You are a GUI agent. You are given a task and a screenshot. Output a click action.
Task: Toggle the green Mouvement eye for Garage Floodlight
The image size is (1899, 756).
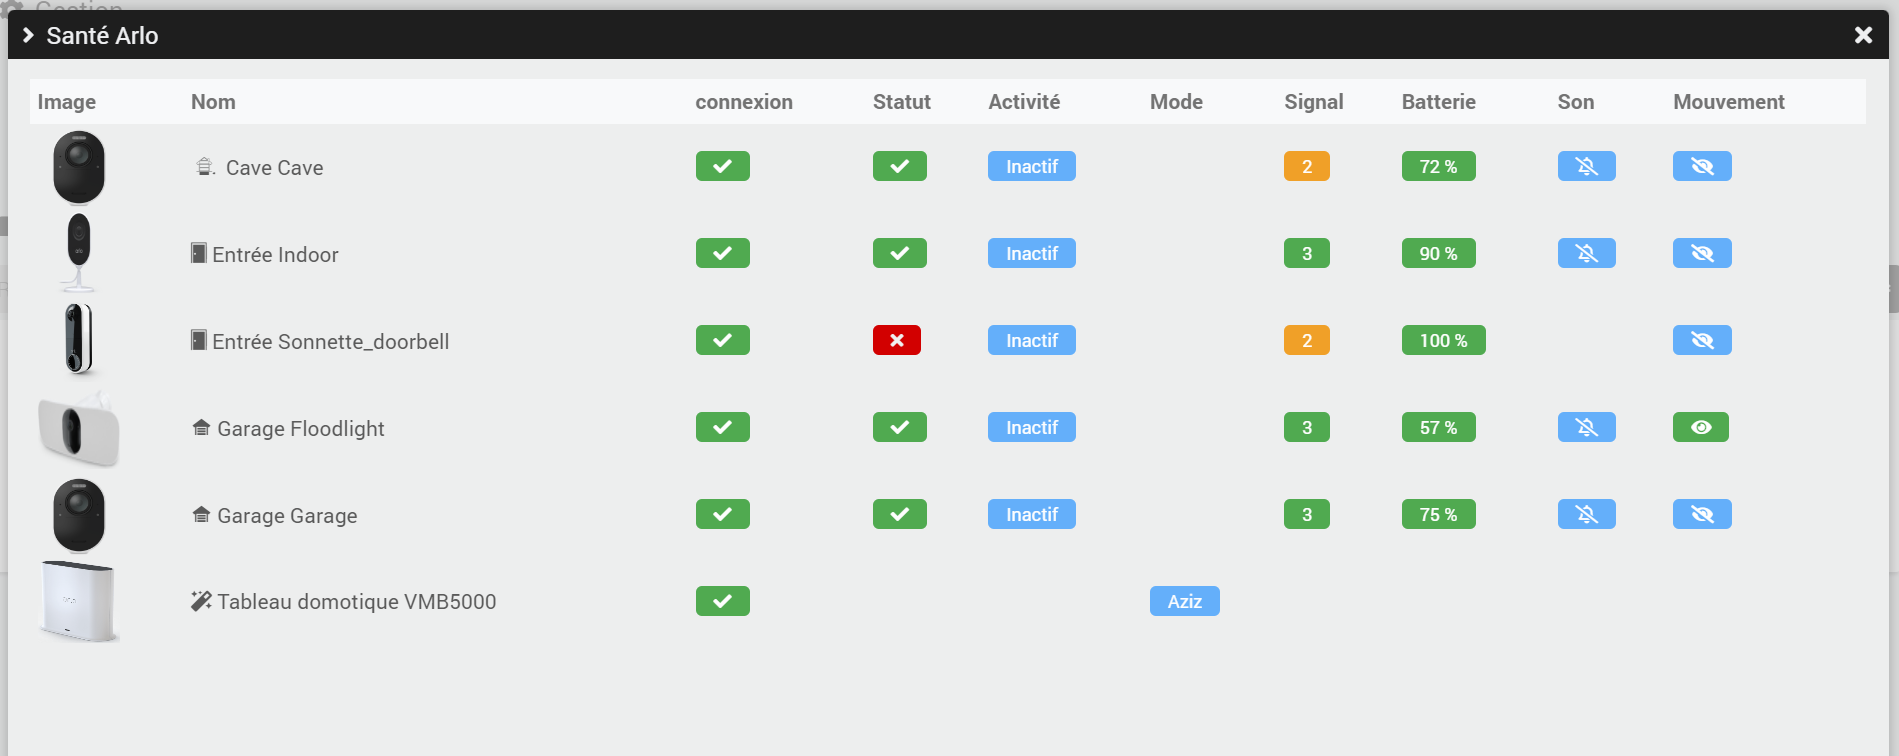[x=1700, y=427]
